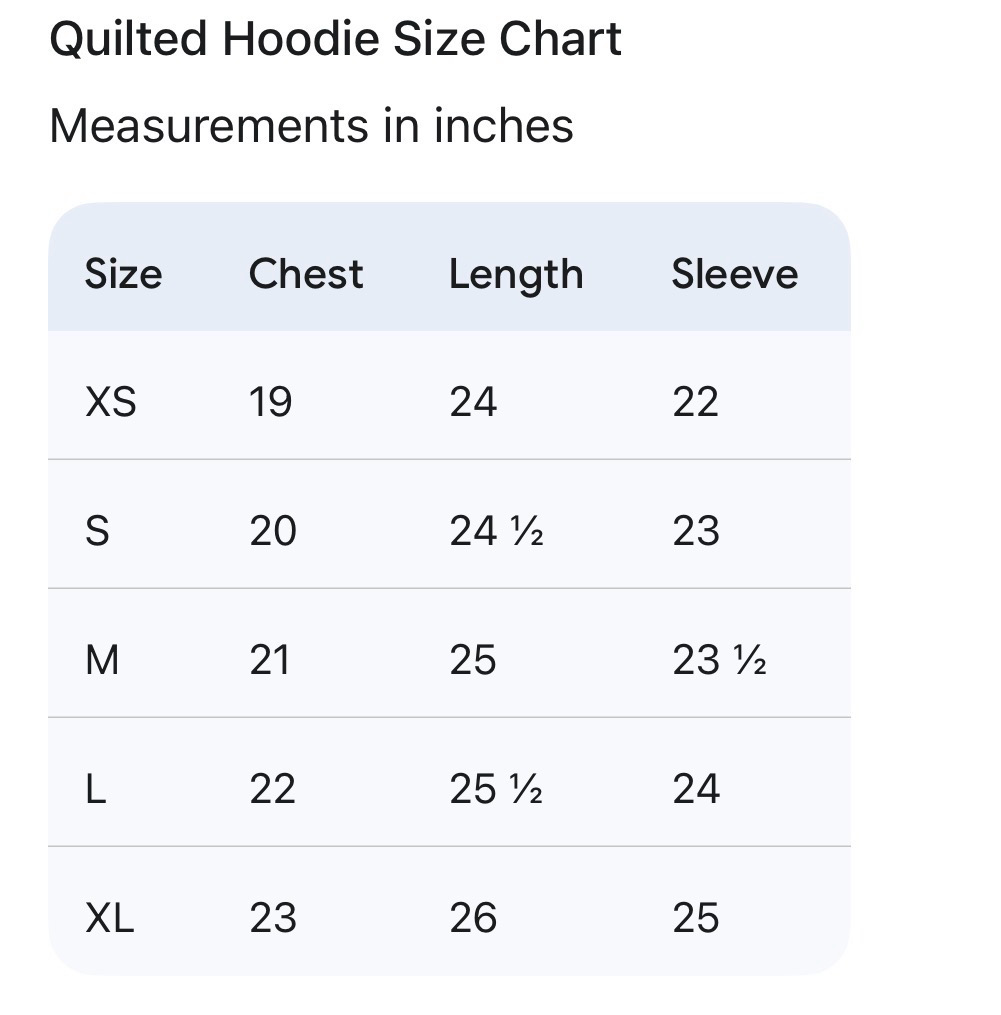Click chest value 23 for XL
The image size is (1001, 1015).
273,918
